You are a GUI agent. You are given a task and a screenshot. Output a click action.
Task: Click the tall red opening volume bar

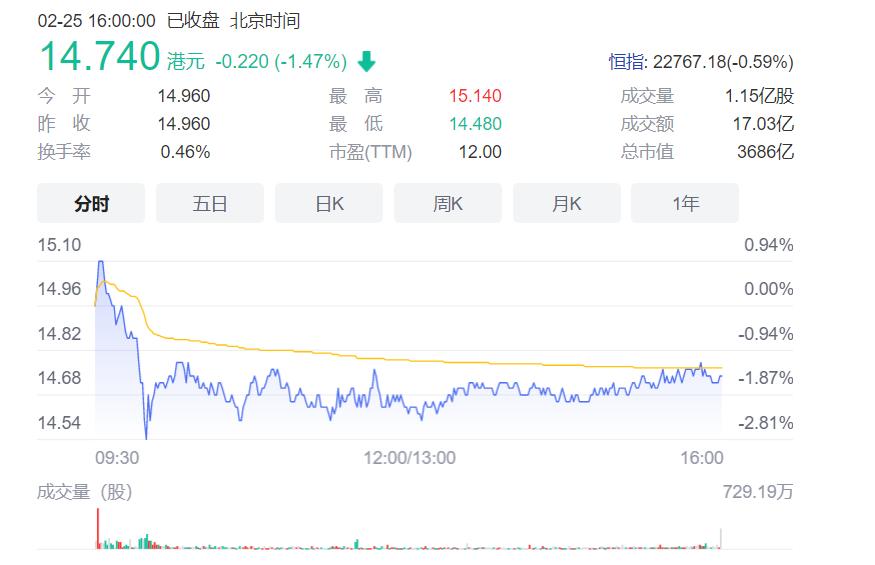tap(98, 529)
